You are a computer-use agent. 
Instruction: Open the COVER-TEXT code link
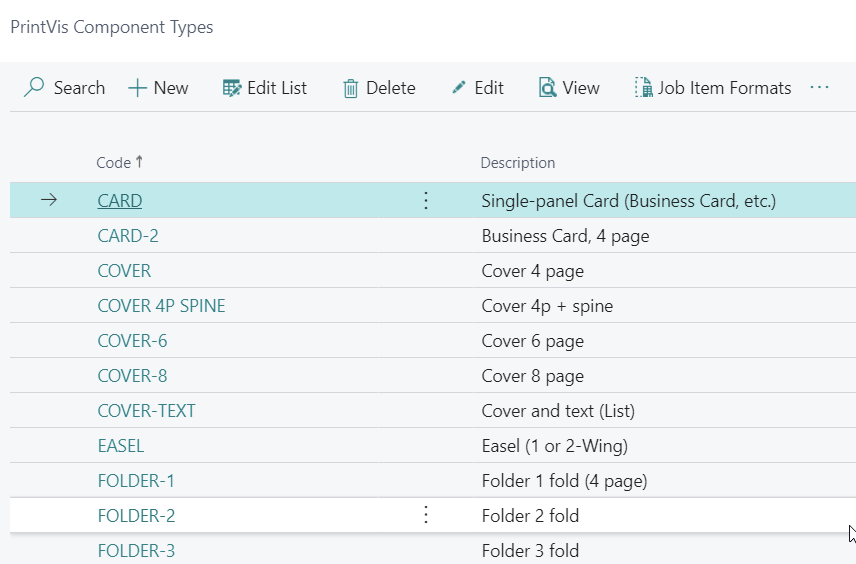point(146,411)
